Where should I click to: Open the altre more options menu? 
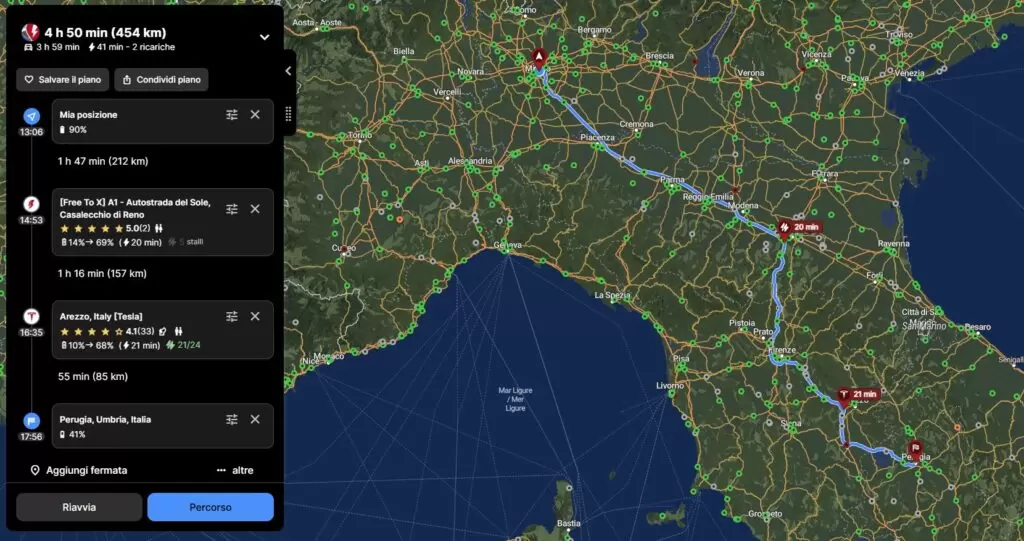coord(235,470)
